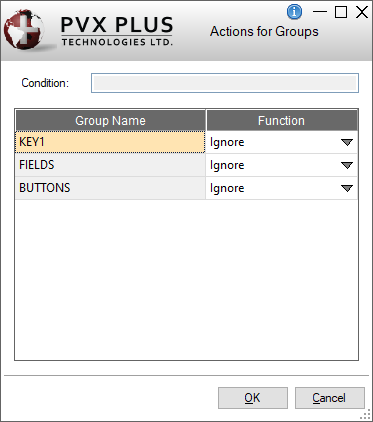Screen dimensions: 373x422
Task: Select the KEY1 group name cell
Action: click(110, 142)
